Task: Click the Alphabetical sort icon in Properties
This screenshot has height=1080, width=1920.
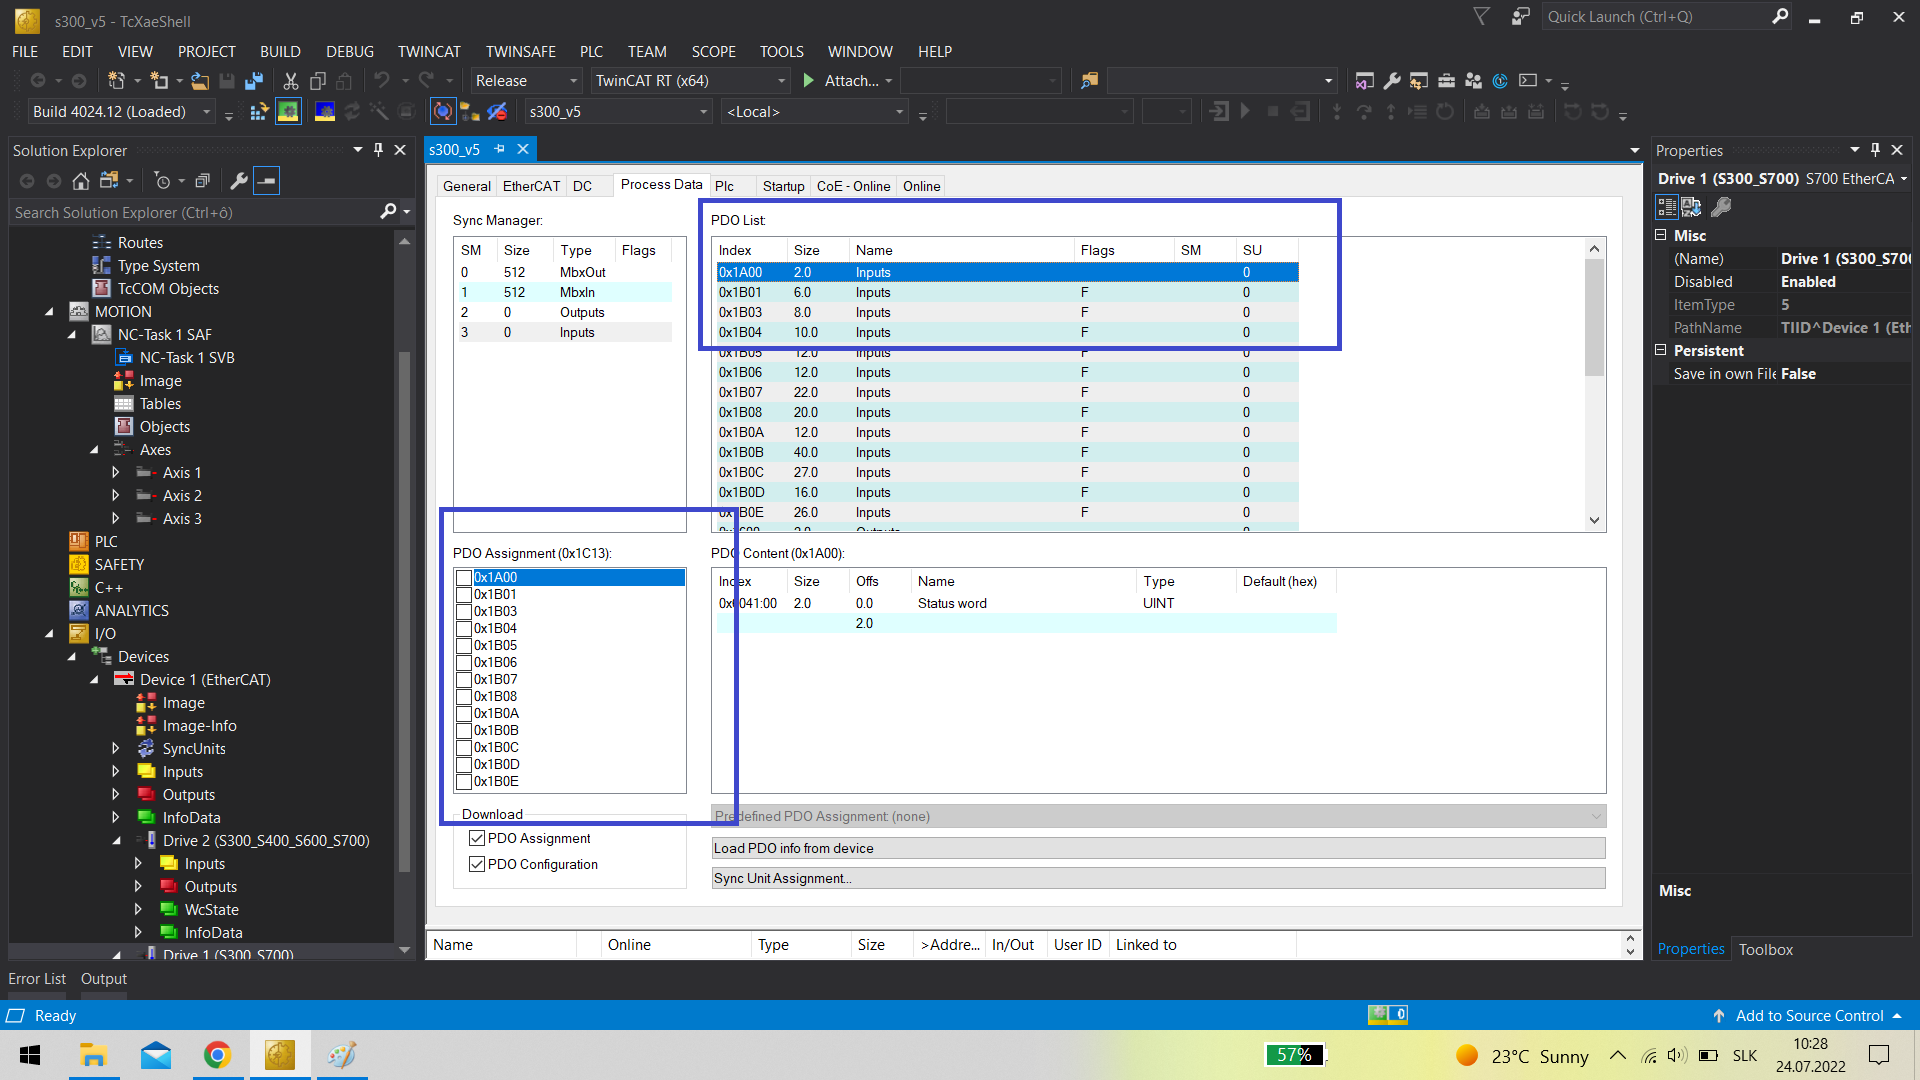Action: [1692, 207]
